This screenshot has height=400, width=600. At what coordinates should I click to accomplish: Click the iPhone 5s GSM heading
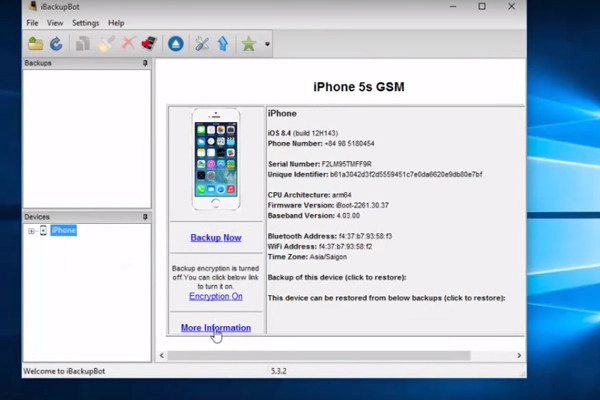click(359, 87)
